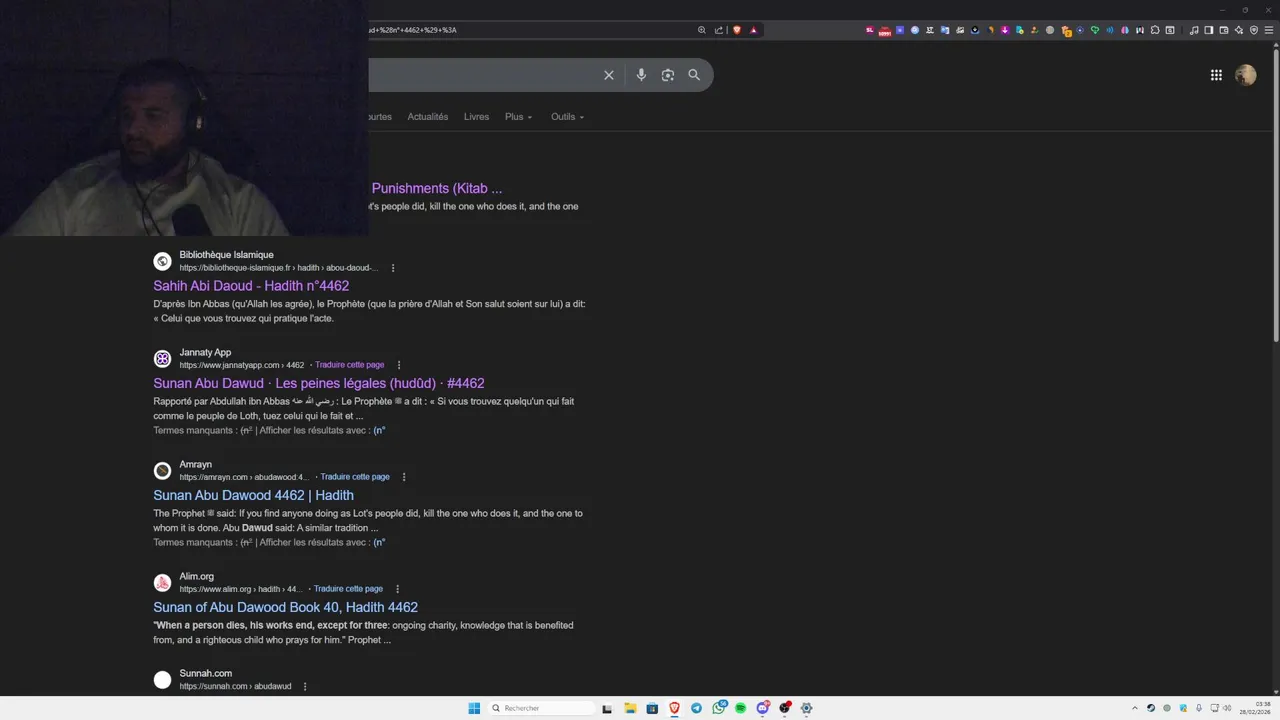Open more options for Sunnah.com result

pyautogui.click(x=305, y=686)
